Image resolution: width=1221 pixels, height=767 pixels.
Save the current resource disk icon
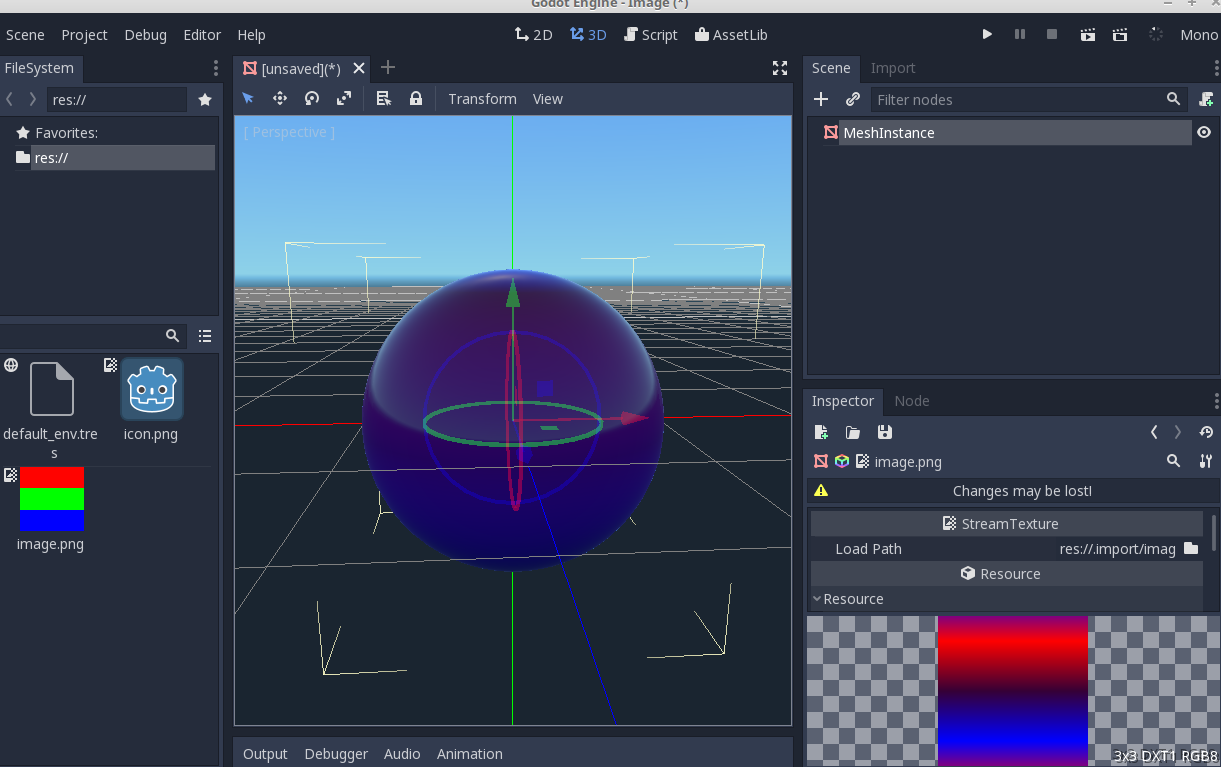coord(884,432)
